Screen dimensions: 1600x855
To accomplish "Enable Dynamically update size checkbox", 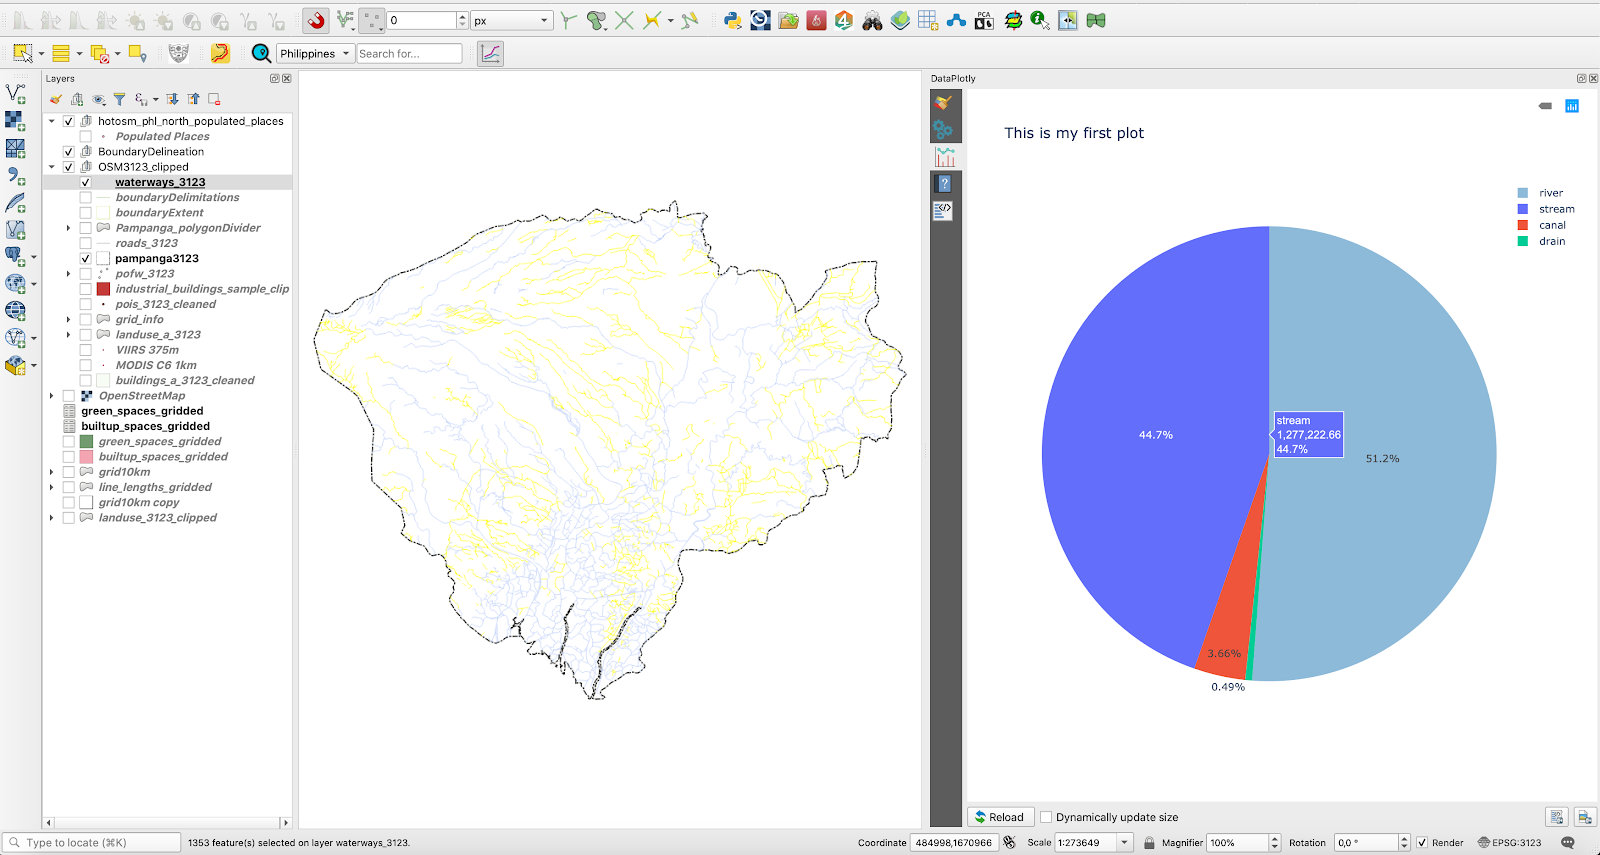I will [1046, 817].
